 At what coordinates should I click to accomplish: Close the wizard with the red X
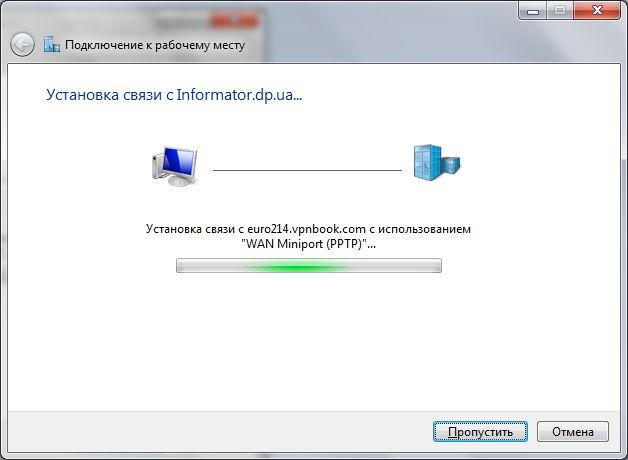(x=597, y=10)
